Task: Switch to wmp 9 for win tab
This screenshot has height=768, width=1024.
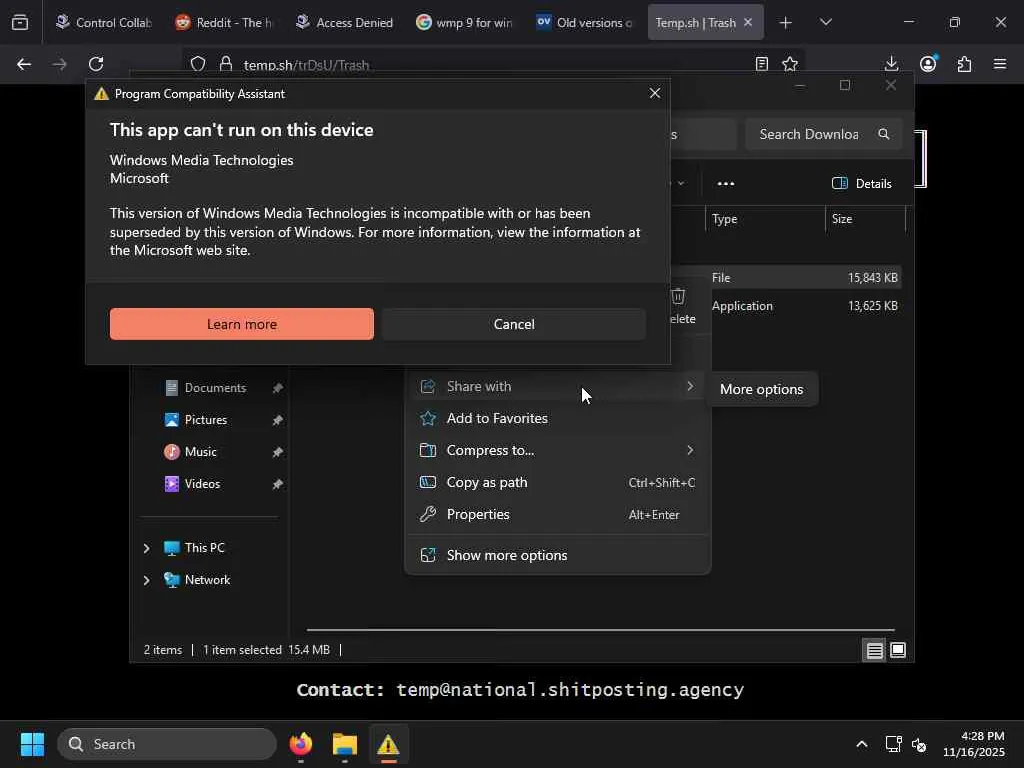Action: pyautogui.click(x=465, y=23)
